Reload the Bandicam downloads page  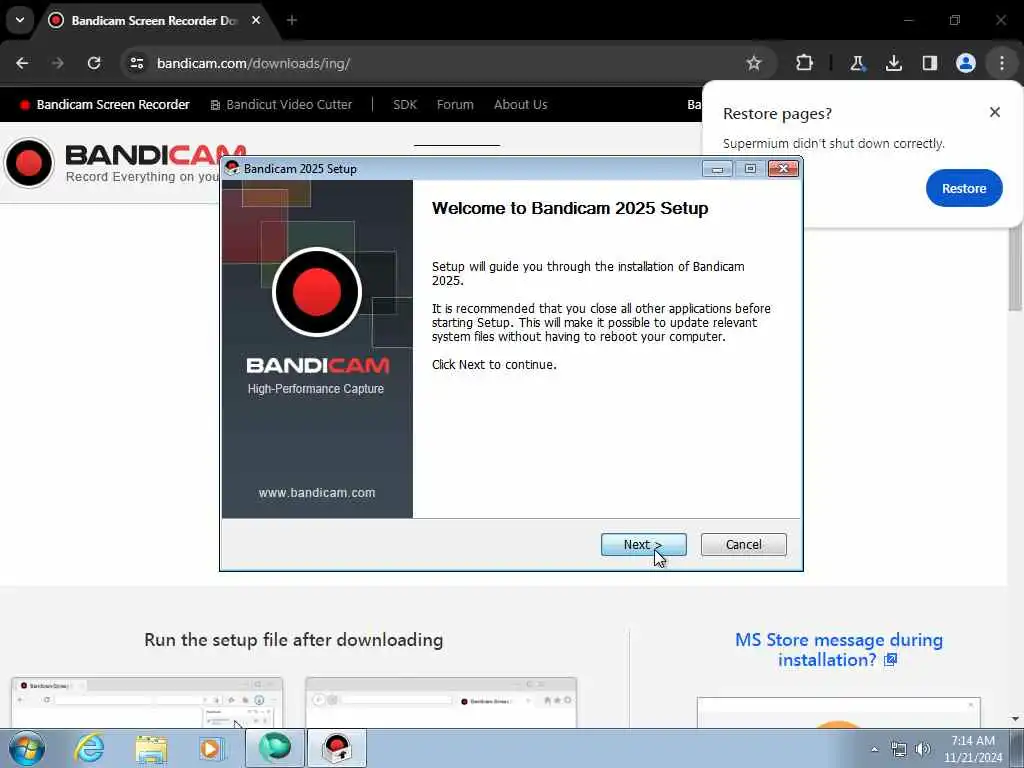click(x=94, y=63)
